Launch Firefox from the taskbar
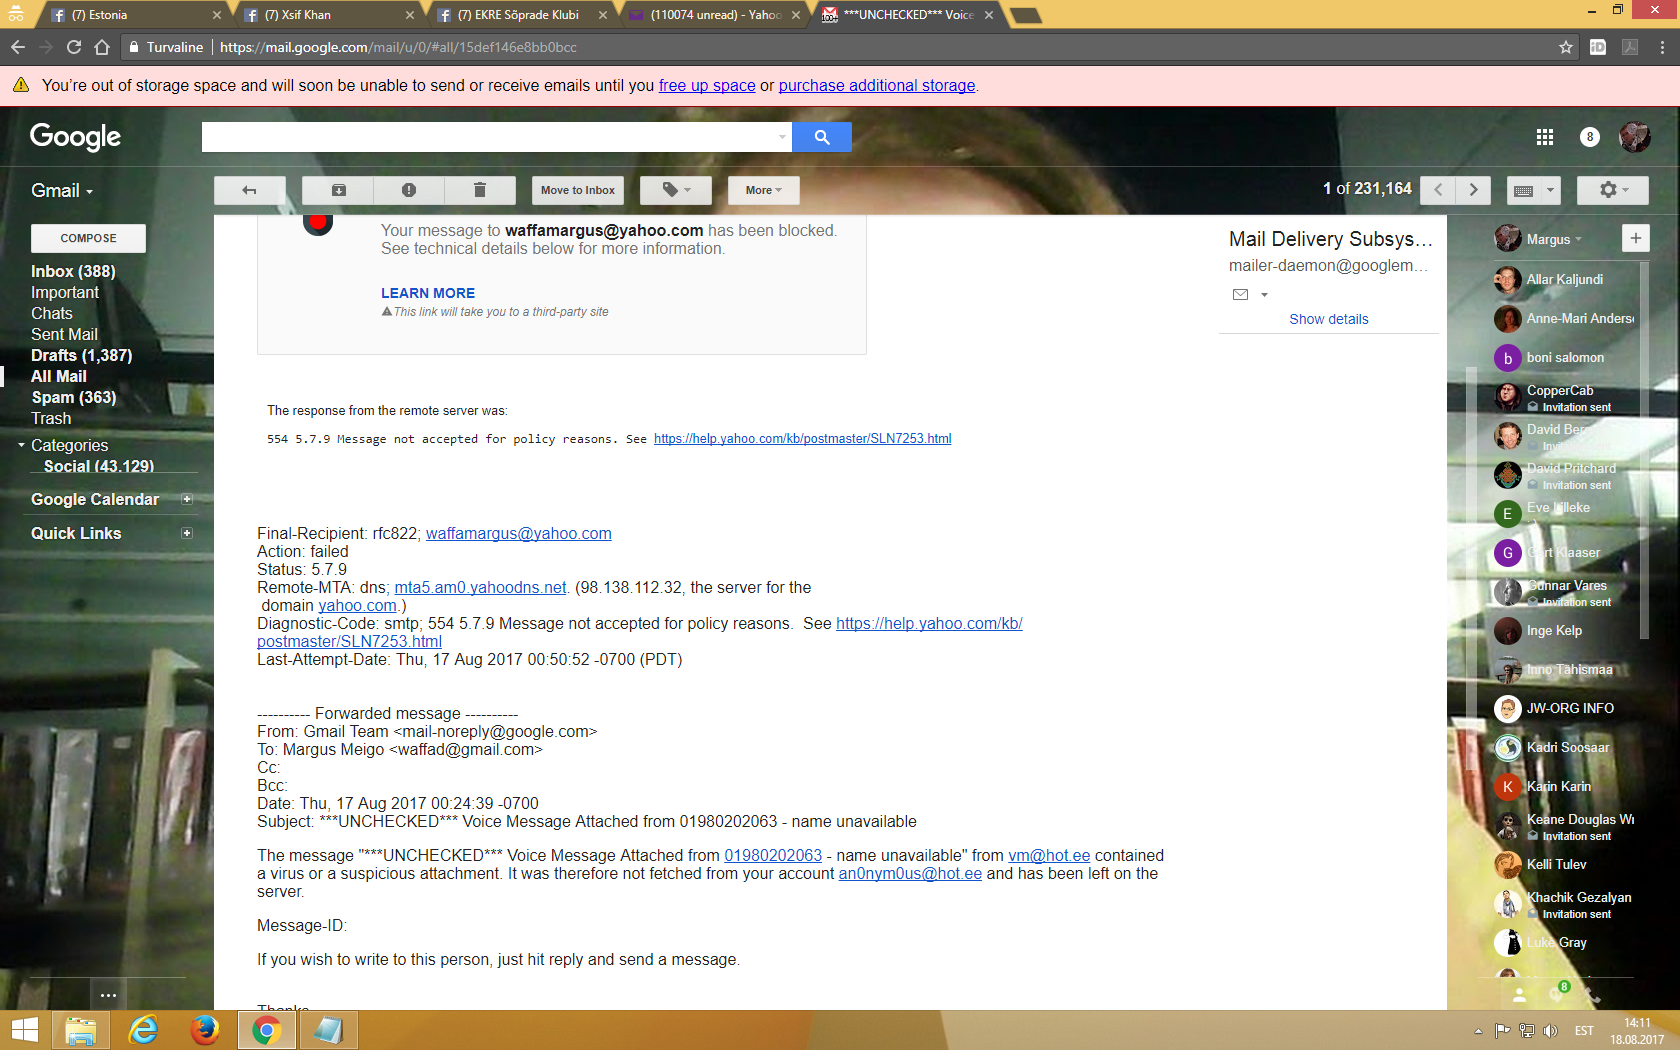Screen dimensions: 1680x1050 [205, 1030]
